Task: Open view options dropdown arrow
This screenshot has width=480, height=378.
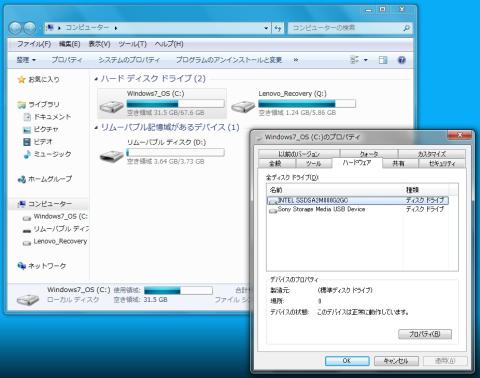Action: coord(366,60)
